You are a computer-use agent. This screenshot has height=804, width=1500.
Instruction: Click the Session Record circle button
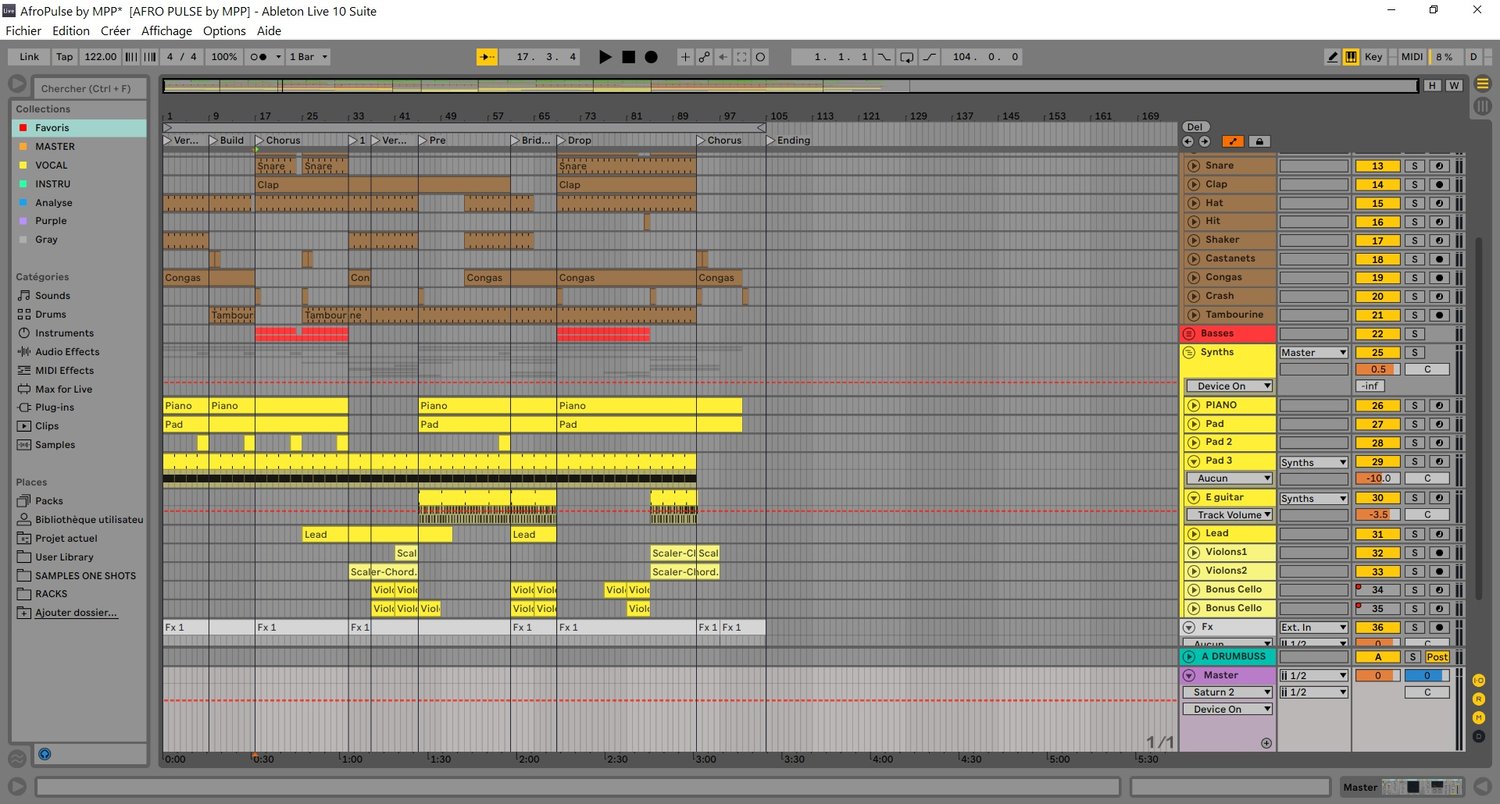click(x=761, y=57)
